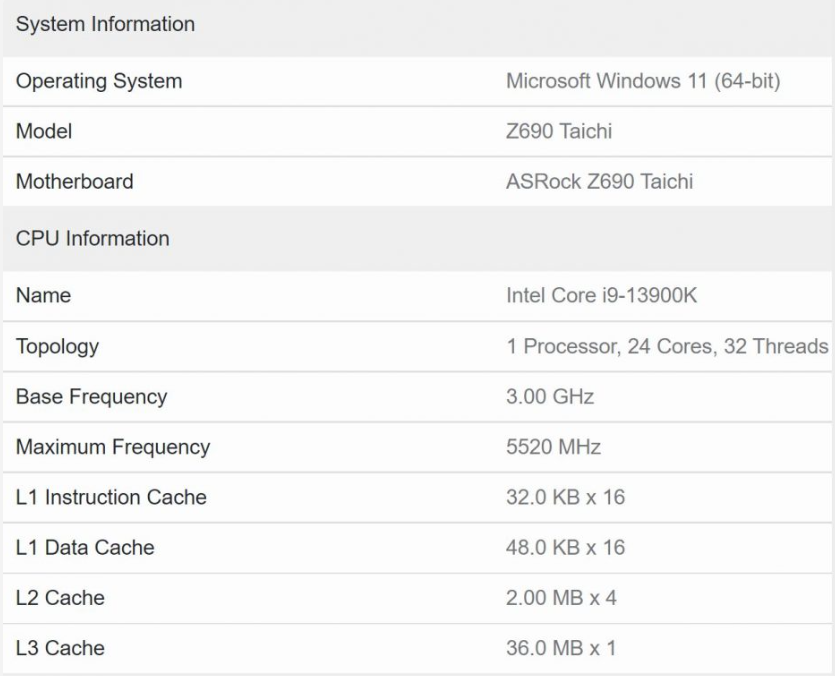Click the System Information section header
Image resolution: width=835 pixels, height=676 pixels.
click(x=105, y=25)
